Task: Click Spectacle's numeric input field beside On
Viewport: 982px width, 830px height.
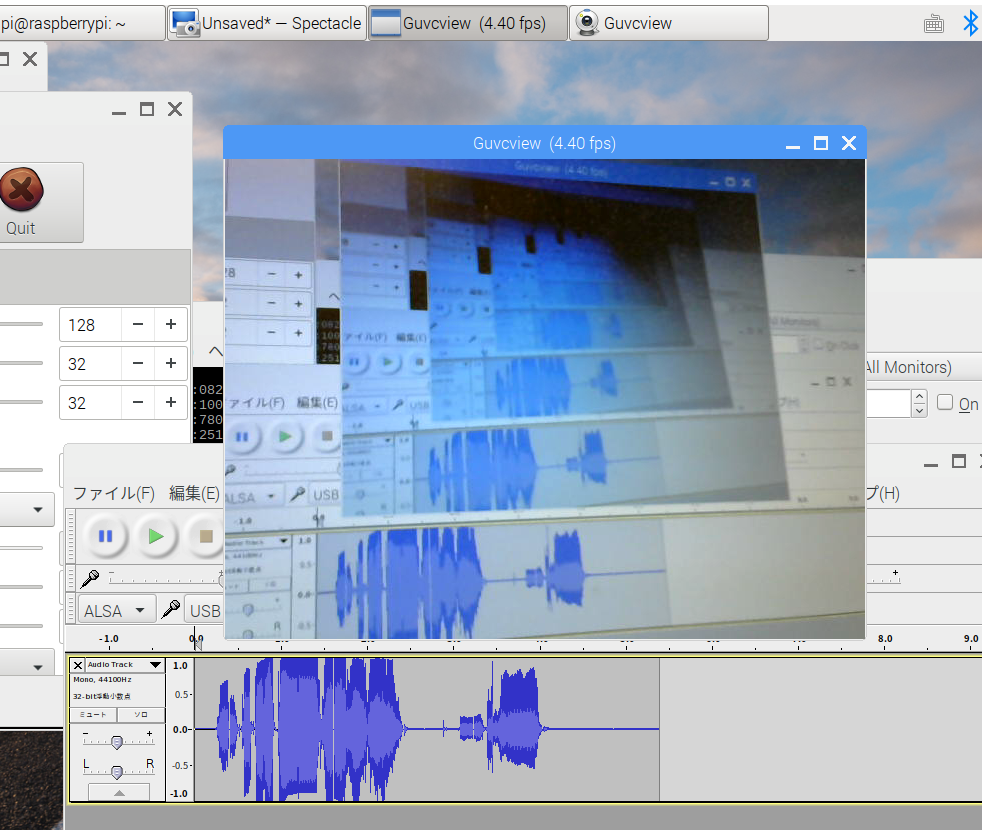Action: pyautogui.click(x=889, y=403)
